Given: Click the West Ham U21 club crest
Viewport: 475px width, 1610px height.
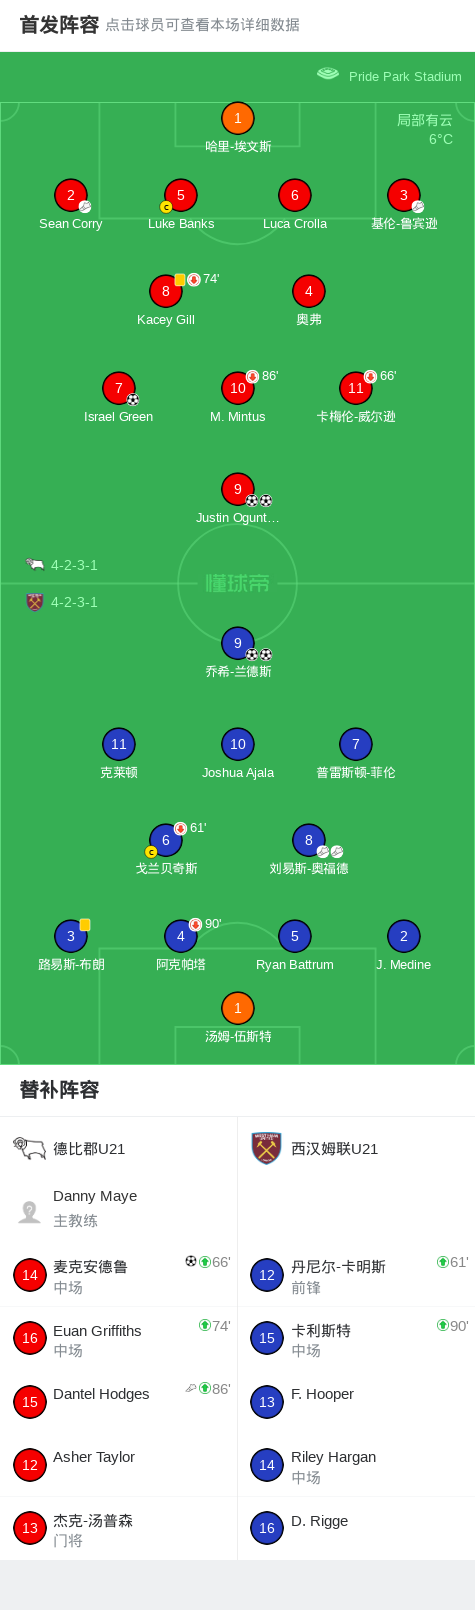Looking at the screenshot, I should tap(266, 1148).
